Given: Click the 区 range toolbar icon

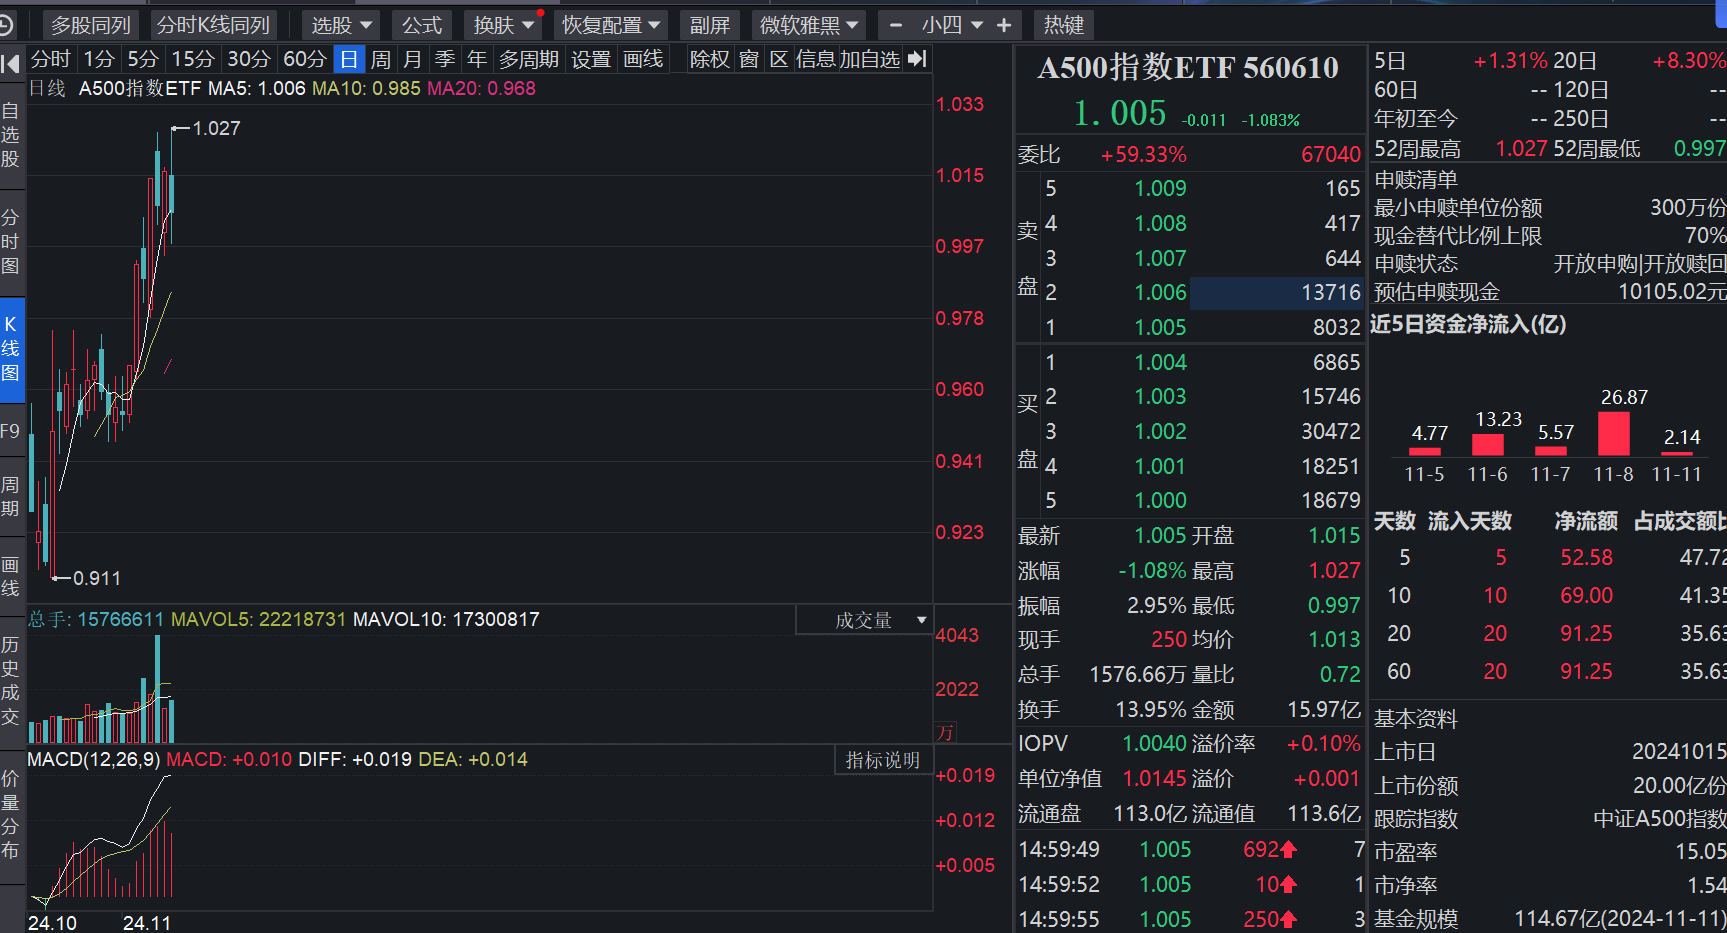Looking at the screenshot, I should point(779,59).
